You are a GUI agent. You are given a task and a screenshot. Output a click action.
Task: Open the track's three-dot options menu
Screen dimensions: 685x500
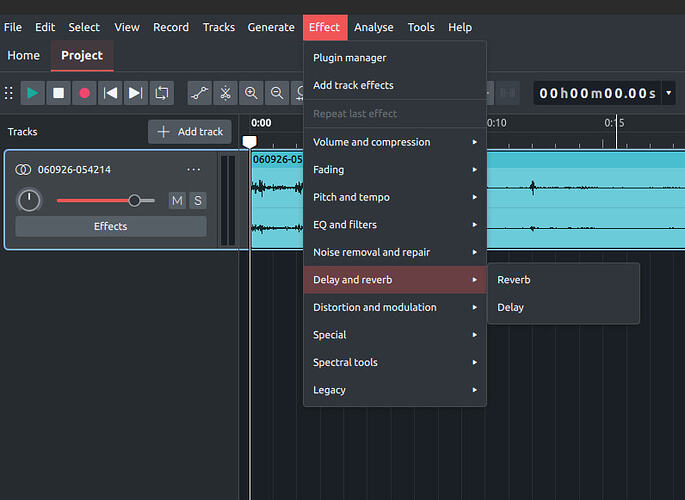click(x=194, y=169)
